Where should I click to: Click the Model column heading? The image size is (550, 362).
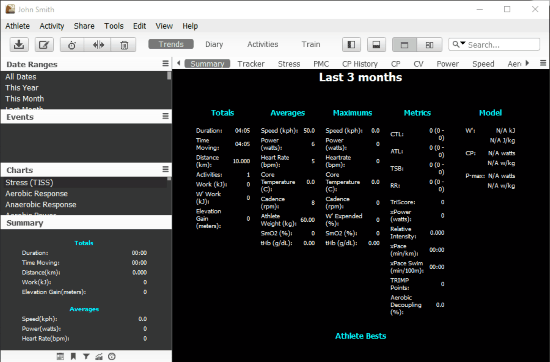(x=490, y=113)
